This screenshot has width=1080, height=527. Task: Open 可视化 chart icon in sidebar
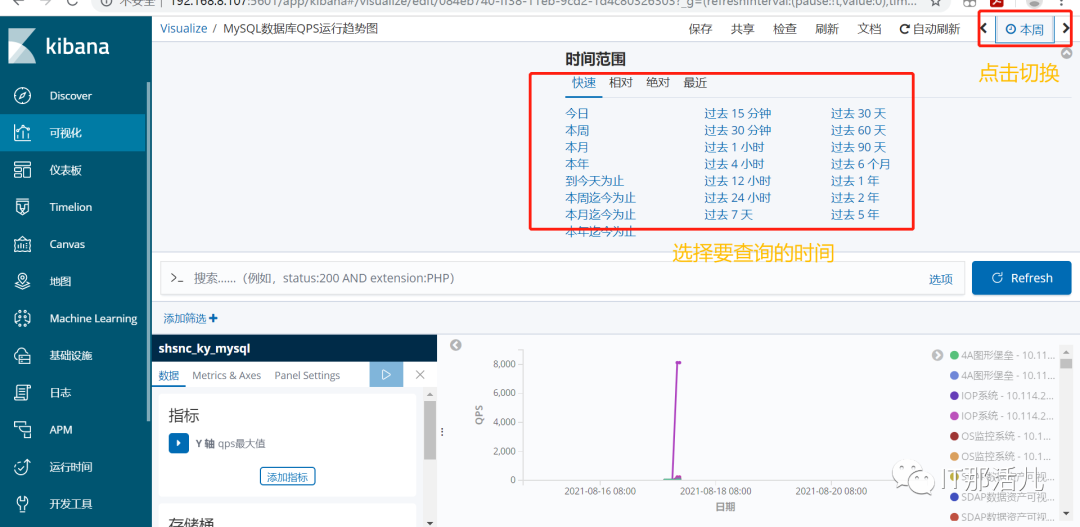(x=23, y=133)
